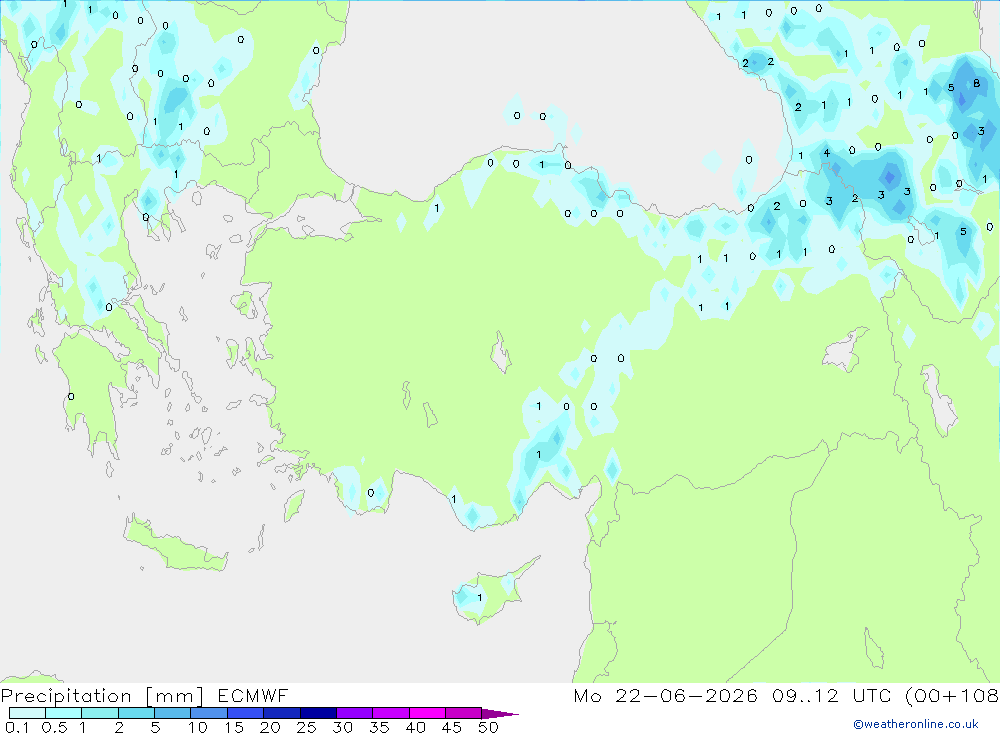Select the '50' legend scale label
Viewport: 1000px width, 733px height.
point(488,727)
